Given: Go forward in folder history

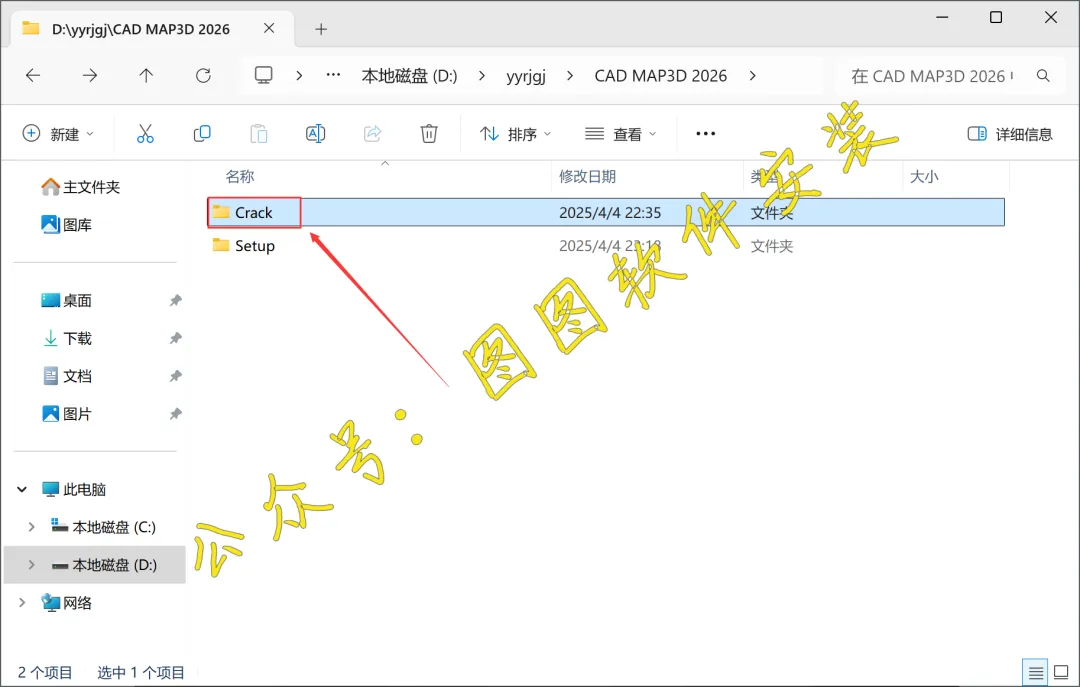Looking at the screenshot, I should pyautogui.click(x=90, y=75).
